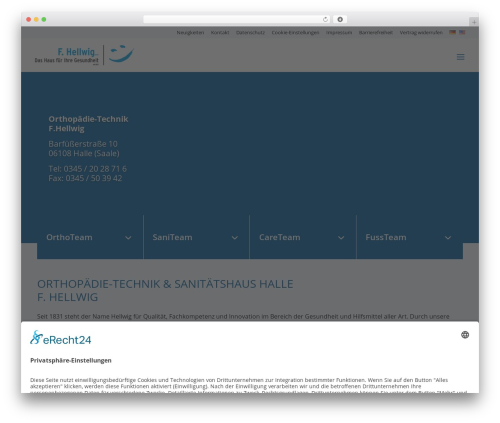
Task: Click the globe language icon in cookie banner
Action: click(465, 335)
